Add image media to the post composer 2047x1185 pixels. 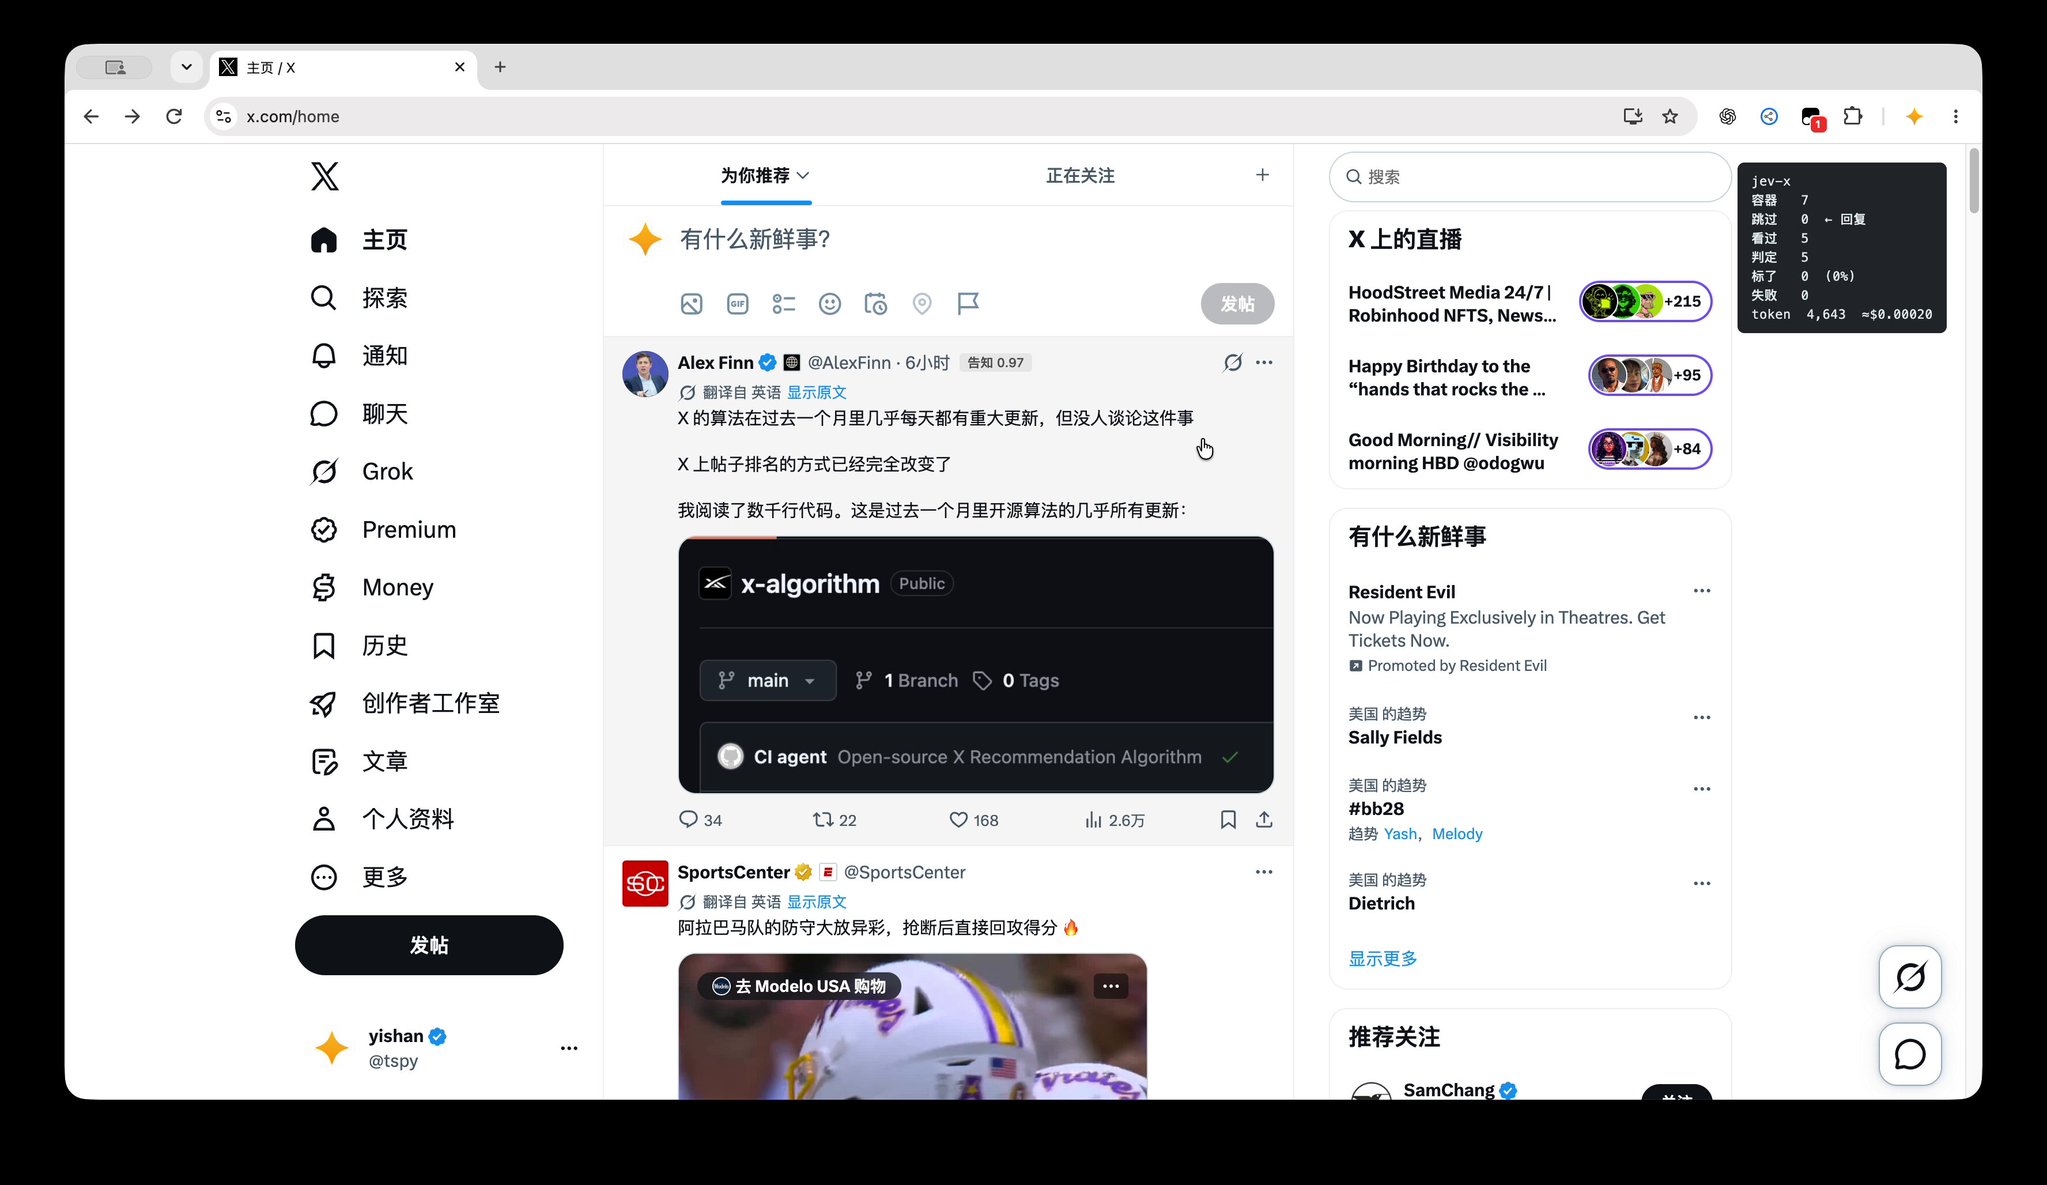(x=691, y=304)
